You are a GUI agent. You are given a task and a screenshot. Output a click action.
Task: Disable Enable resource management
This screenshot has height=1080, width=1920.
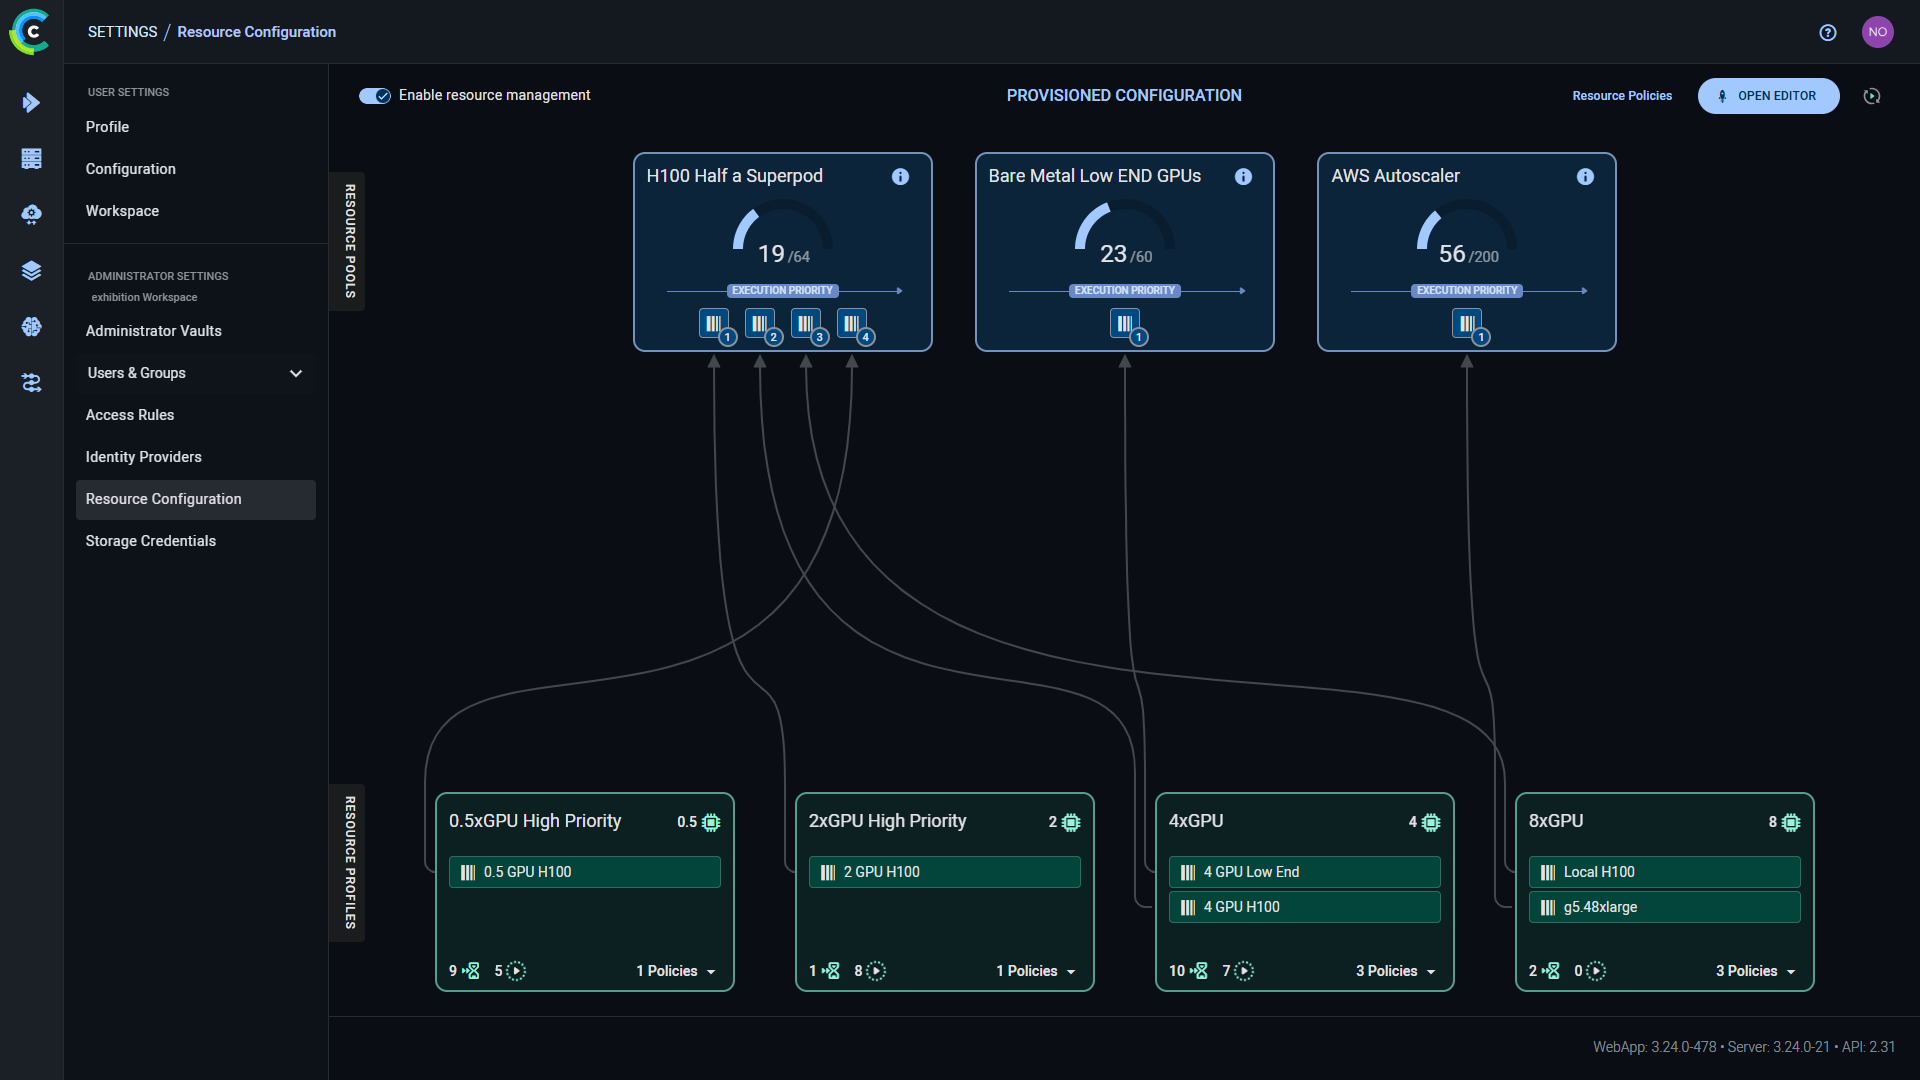coord(373,96)
